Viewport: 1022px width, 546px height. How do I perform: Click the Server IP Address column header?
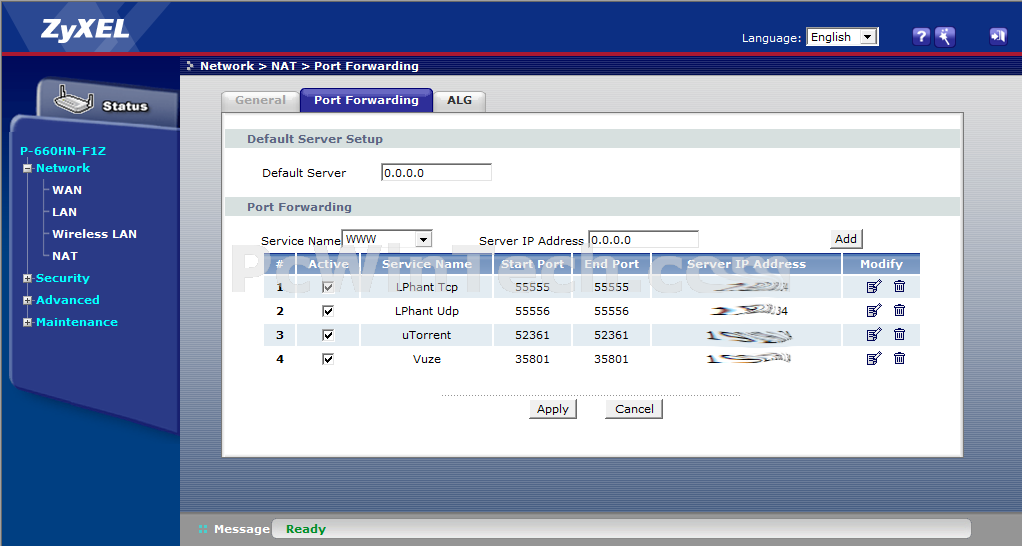[746, 264]
